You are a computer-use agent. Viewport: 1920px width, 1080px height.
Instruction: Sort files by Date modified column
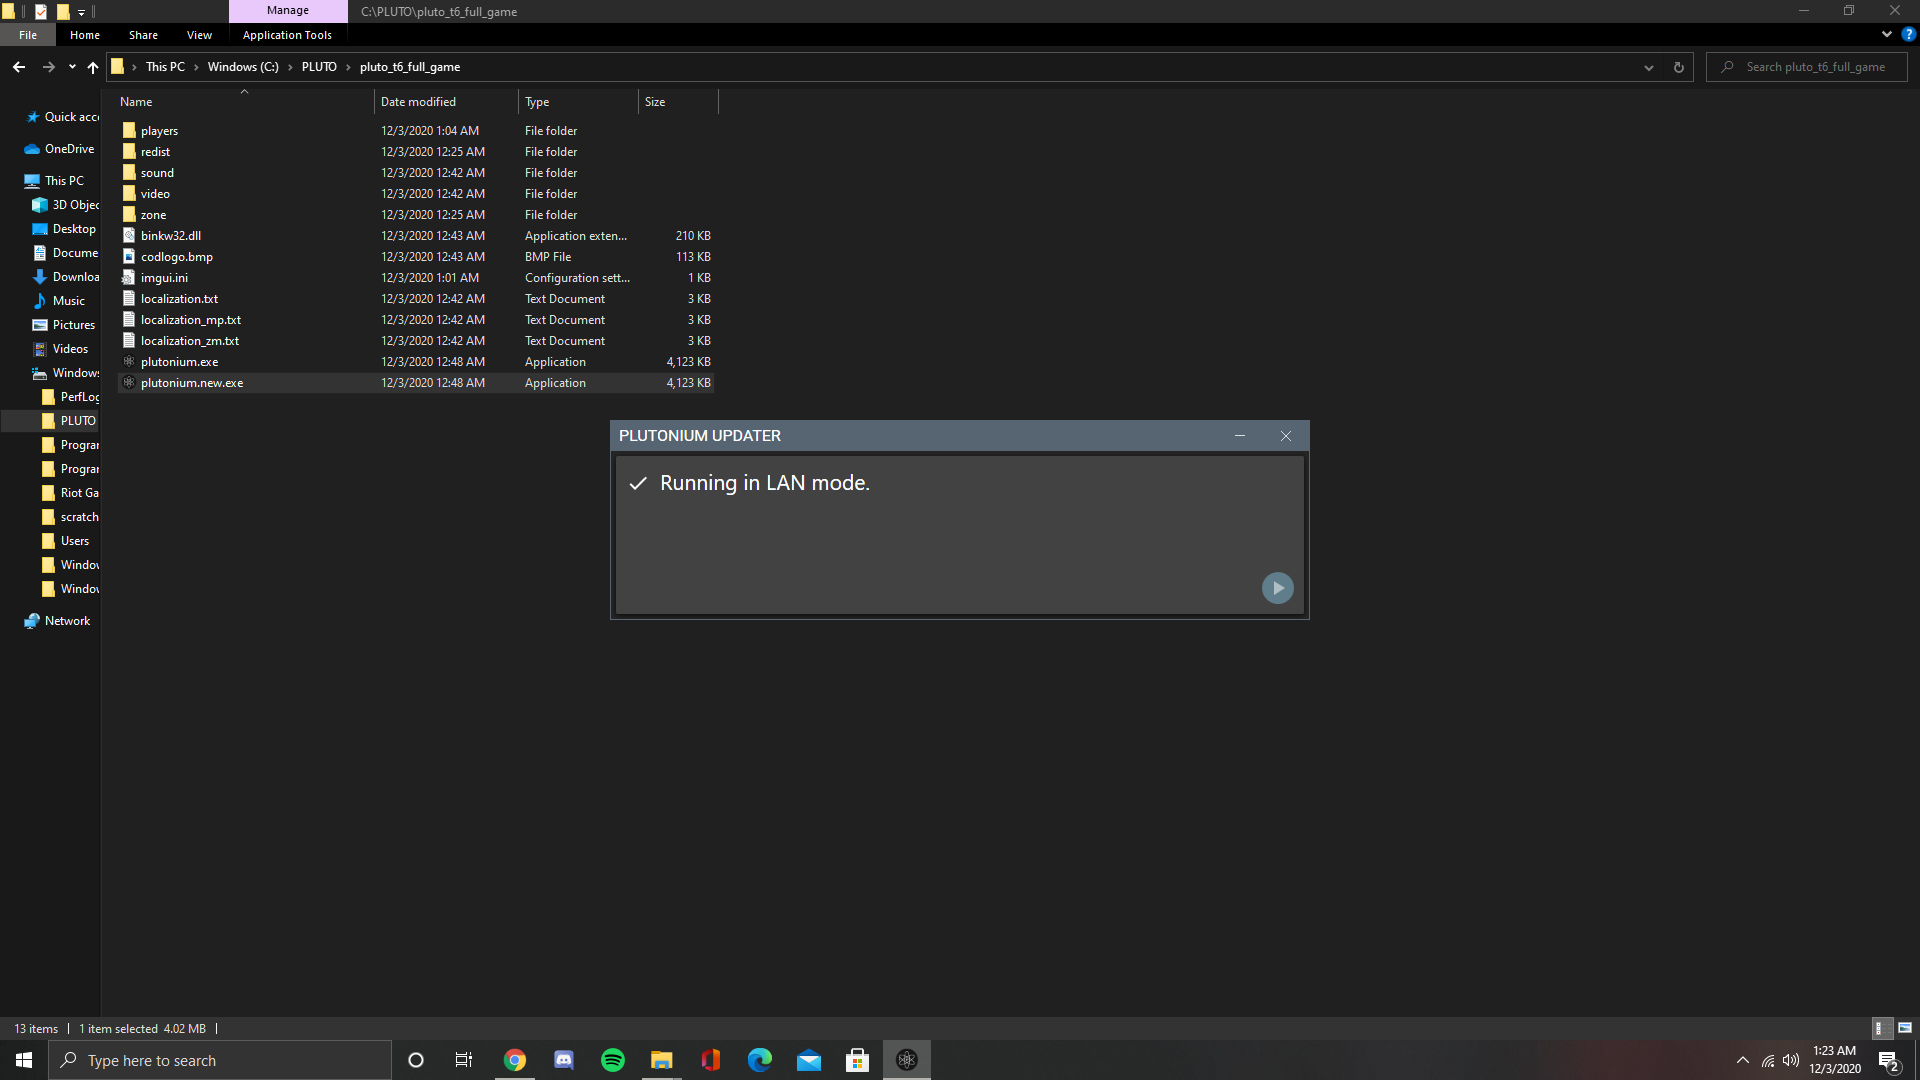pyautogui.click(x=446, y=102)
